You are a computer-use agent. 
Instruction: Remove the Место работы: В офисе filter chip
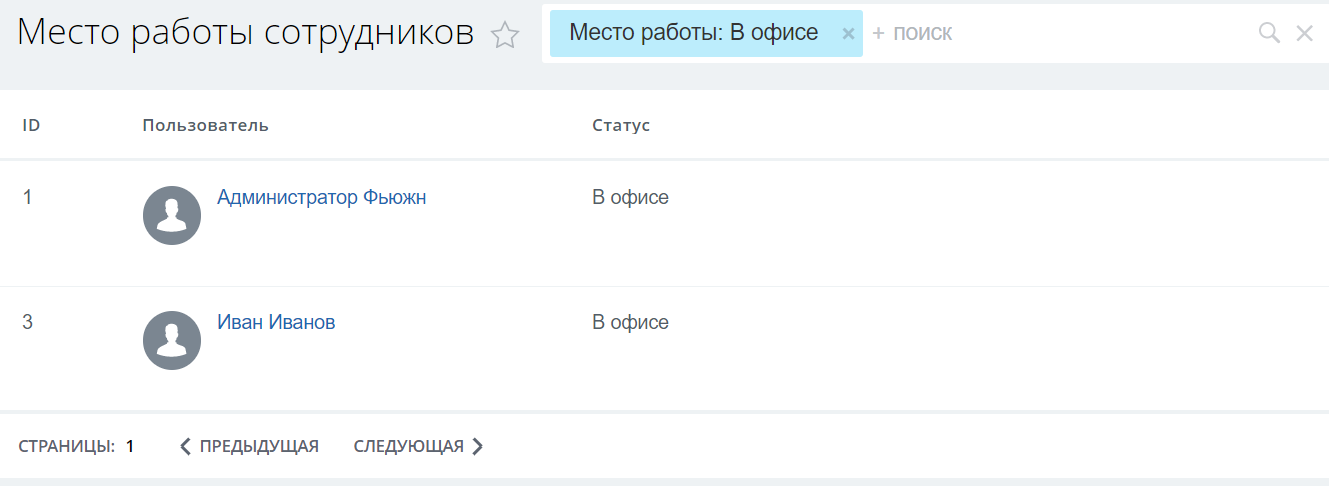[x=848, y=34]
